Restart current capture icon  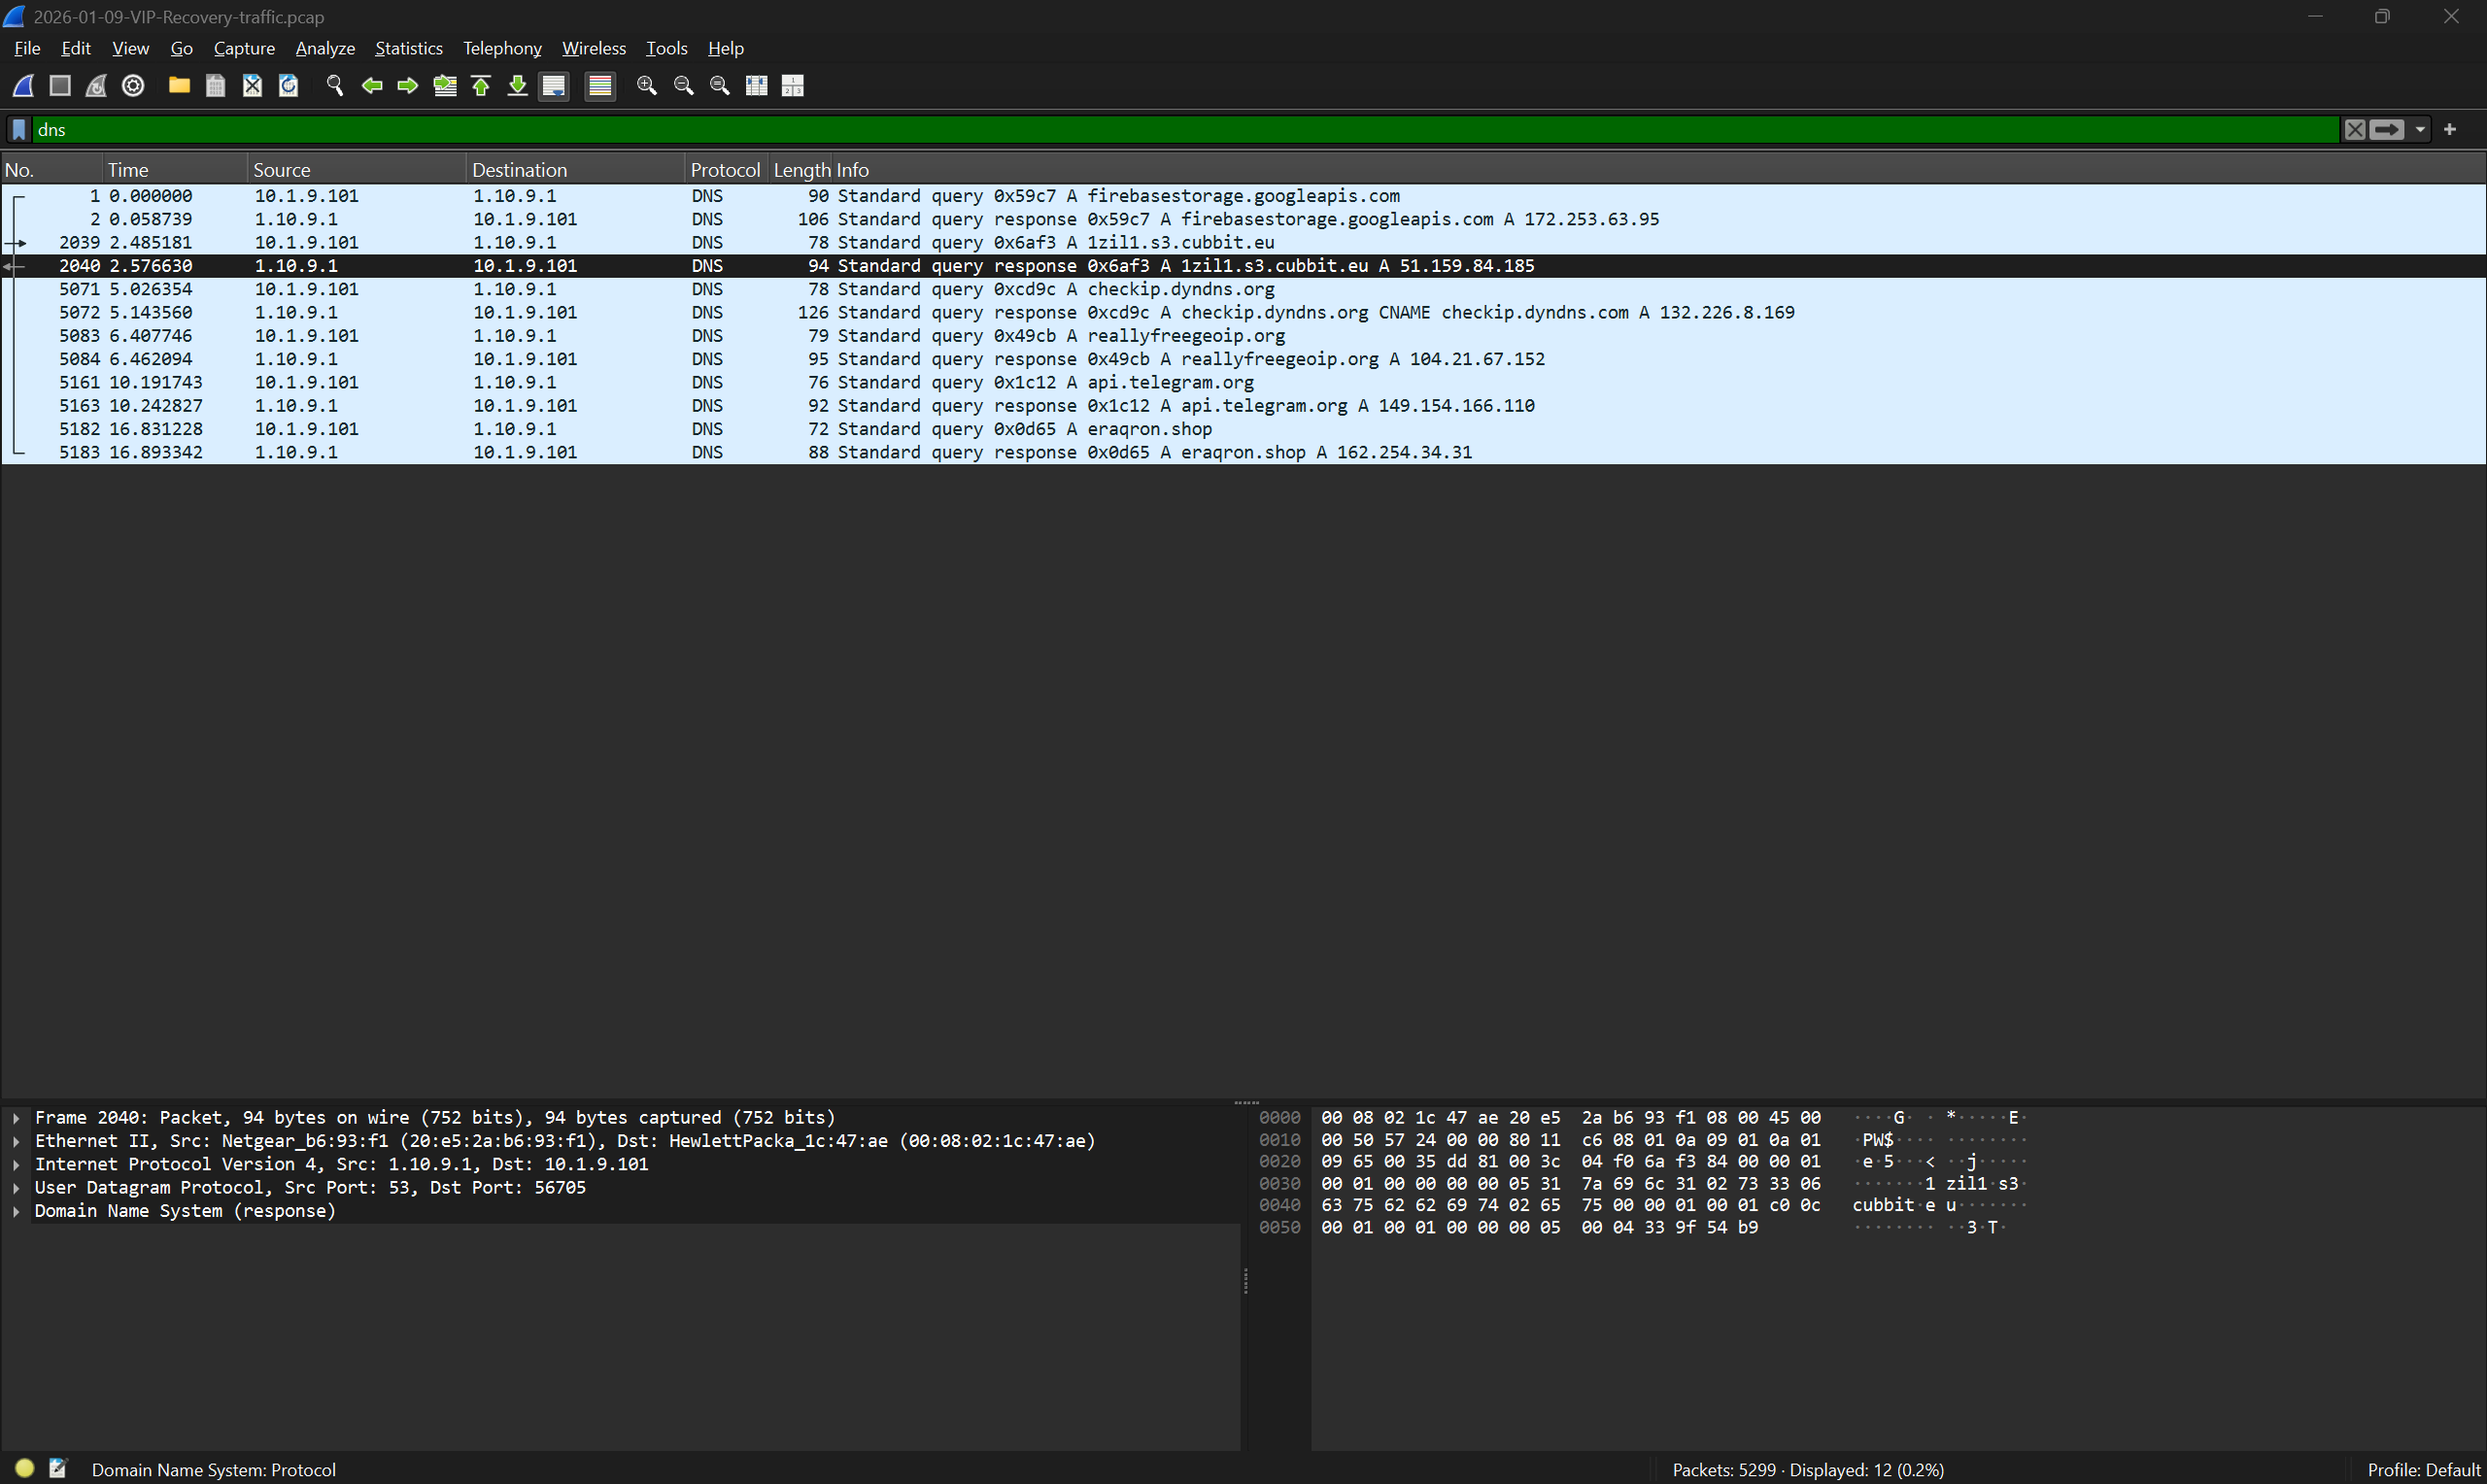96,86
